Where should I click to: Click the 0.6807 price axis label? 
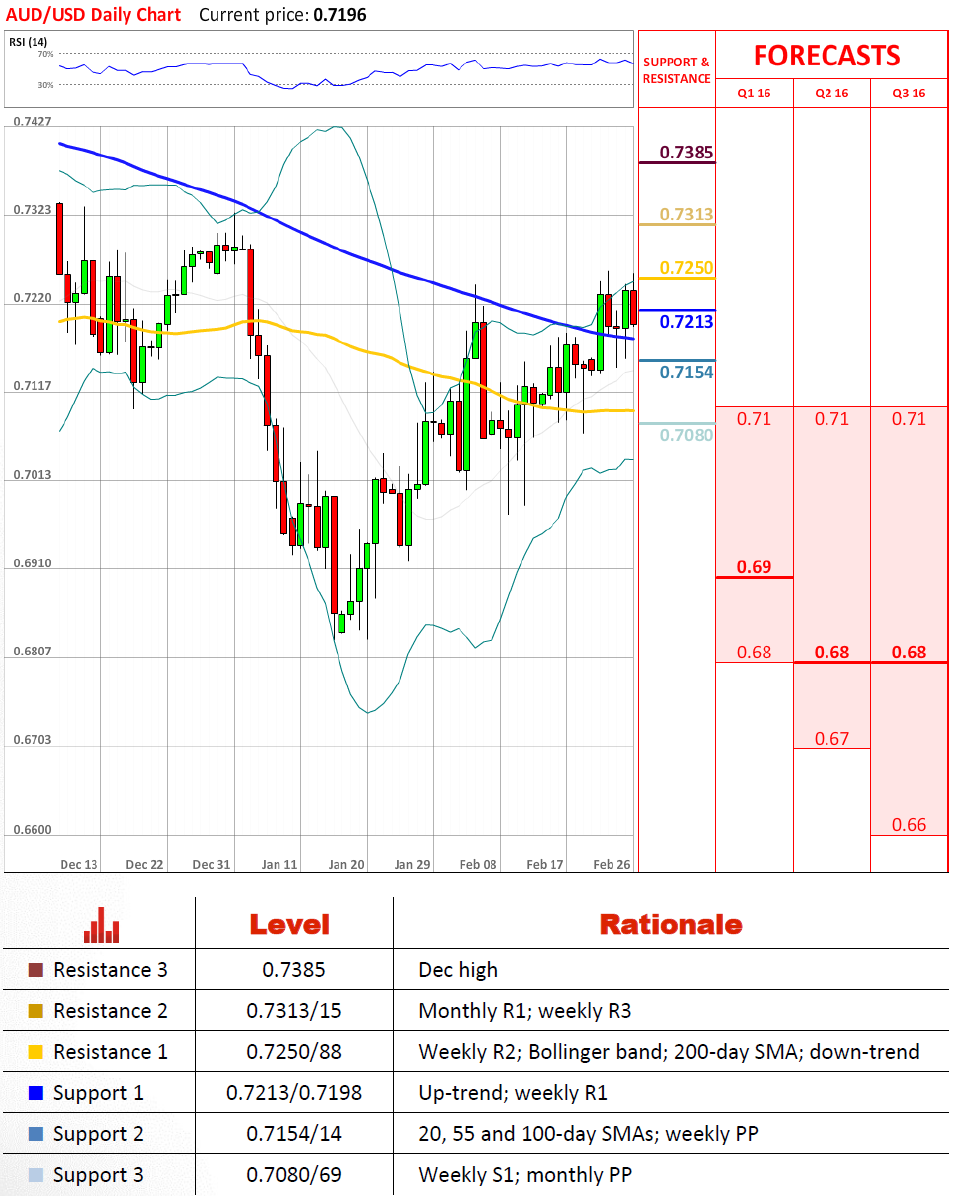pyautogui.click(x=33, y=651)
